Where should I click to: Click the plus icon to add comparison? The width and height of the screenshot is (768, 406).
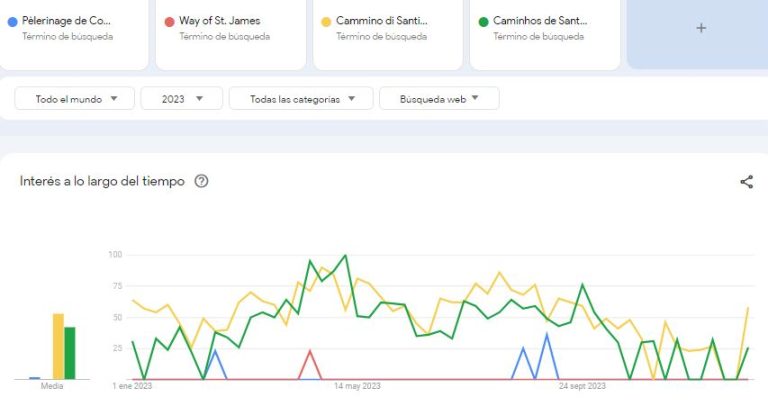(701, 28)
